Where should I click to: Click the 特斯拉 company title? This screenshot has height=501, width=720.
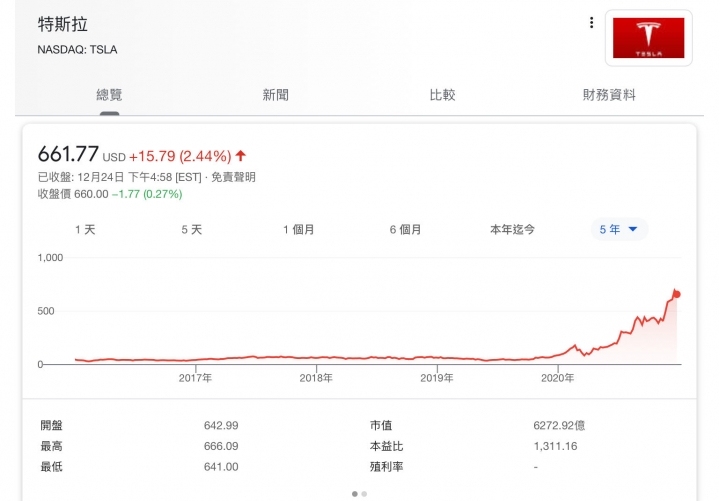(62, 24)
